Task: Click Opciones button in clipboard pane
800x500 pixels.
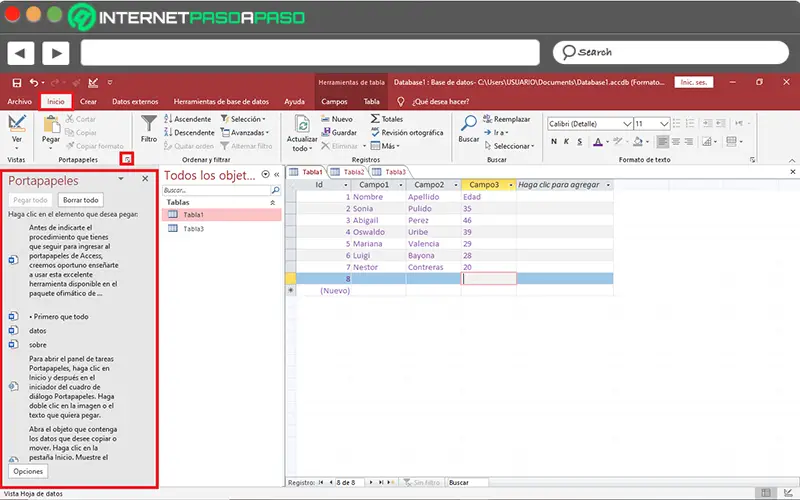Action: (x=28, y=471)
